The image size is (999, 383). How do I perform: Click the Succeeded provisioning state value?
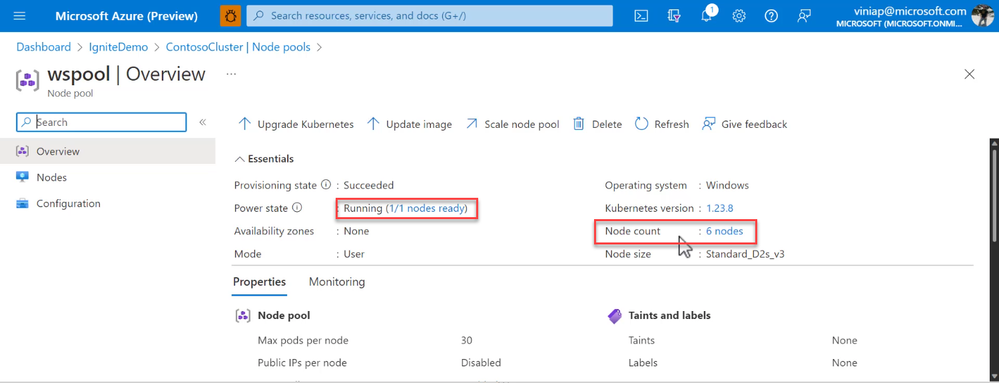coord(368,185)
